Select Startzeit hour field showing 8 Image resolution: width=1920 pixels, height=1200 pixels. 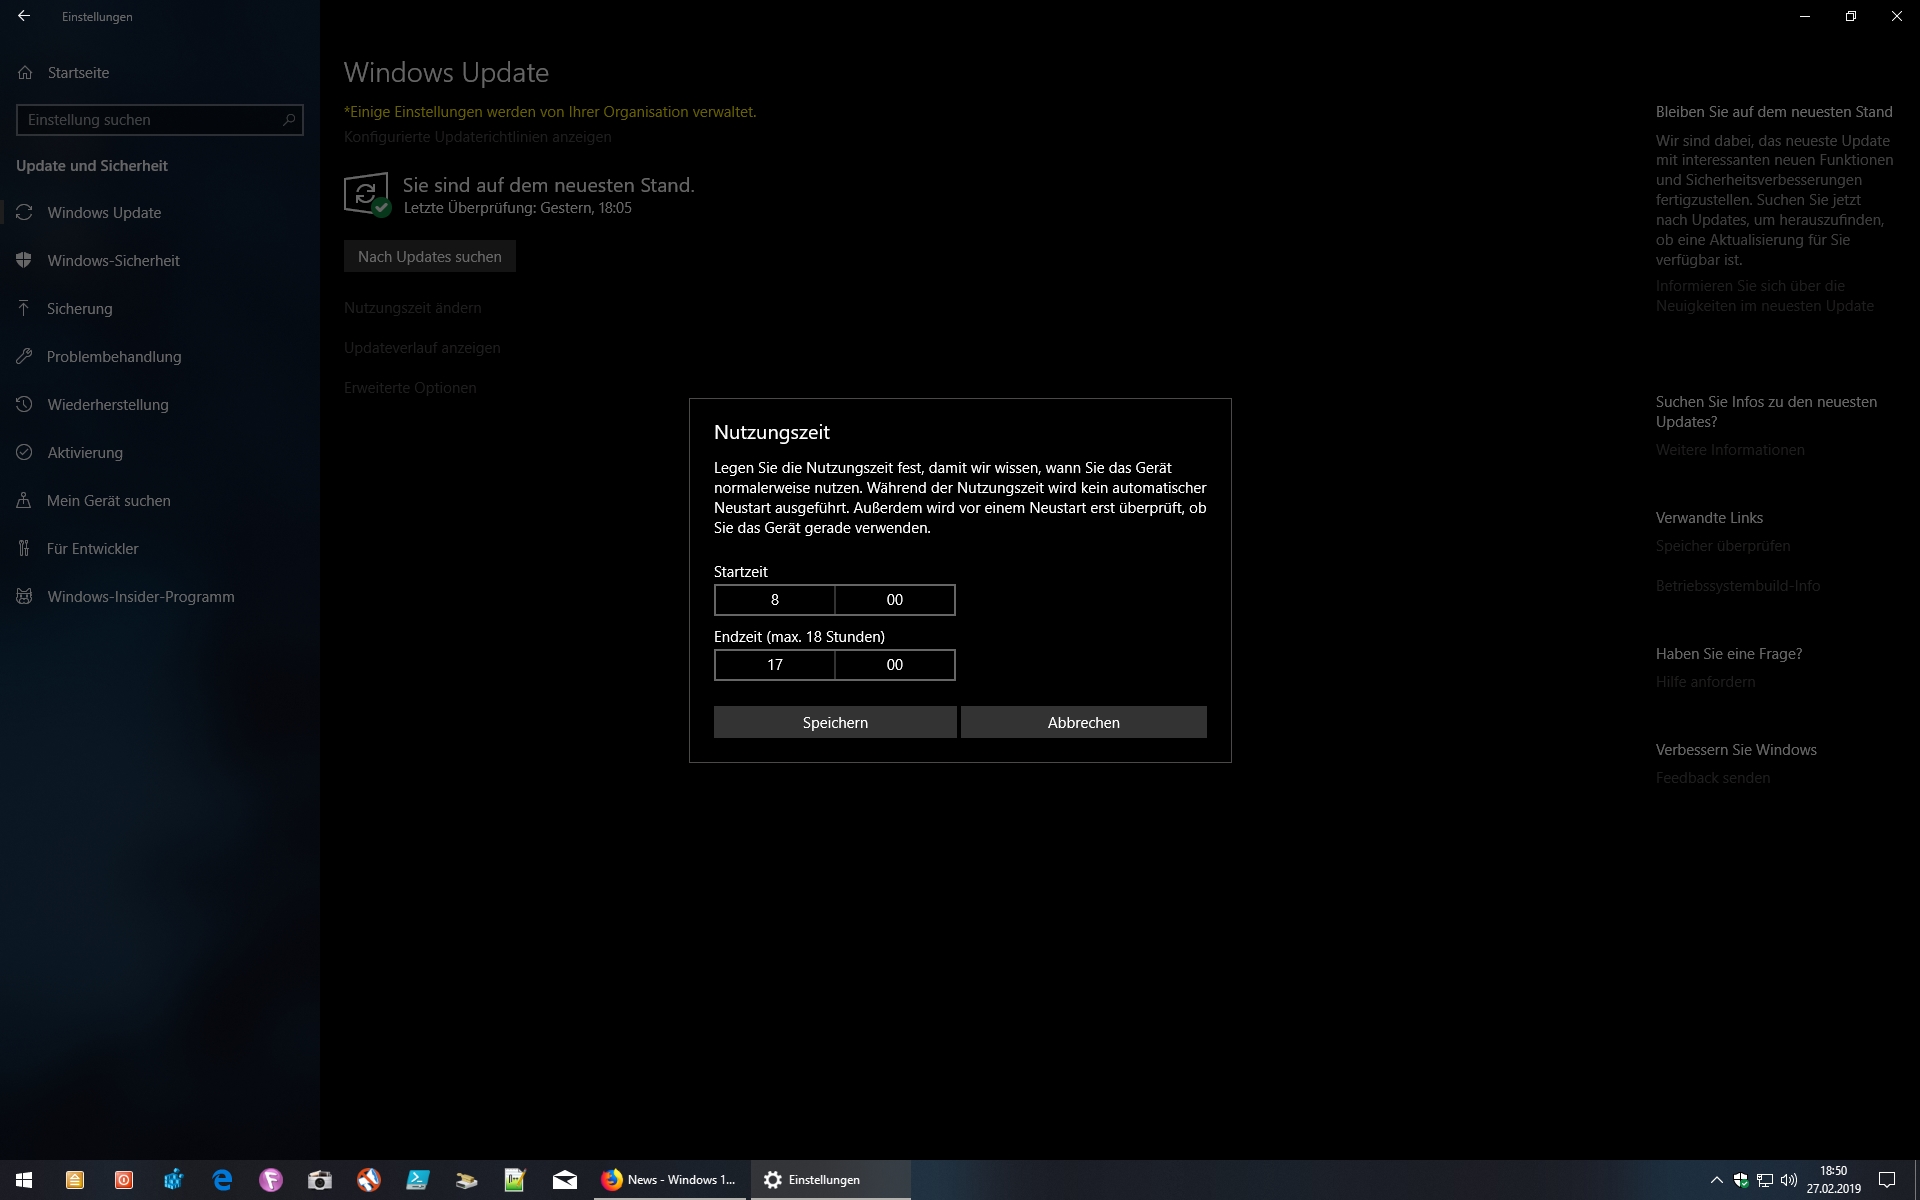[x=775, y=600]
